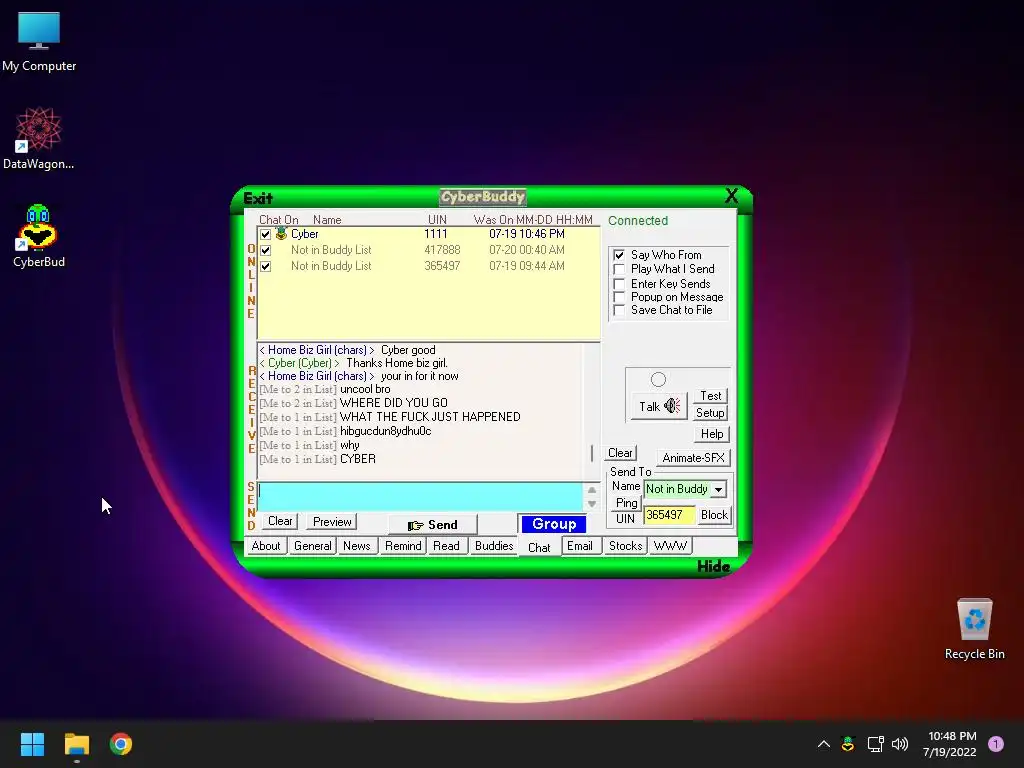Viewport: 1024px width, 768px height.
Task: Open the Stocks tab
Action: [625, 546]
